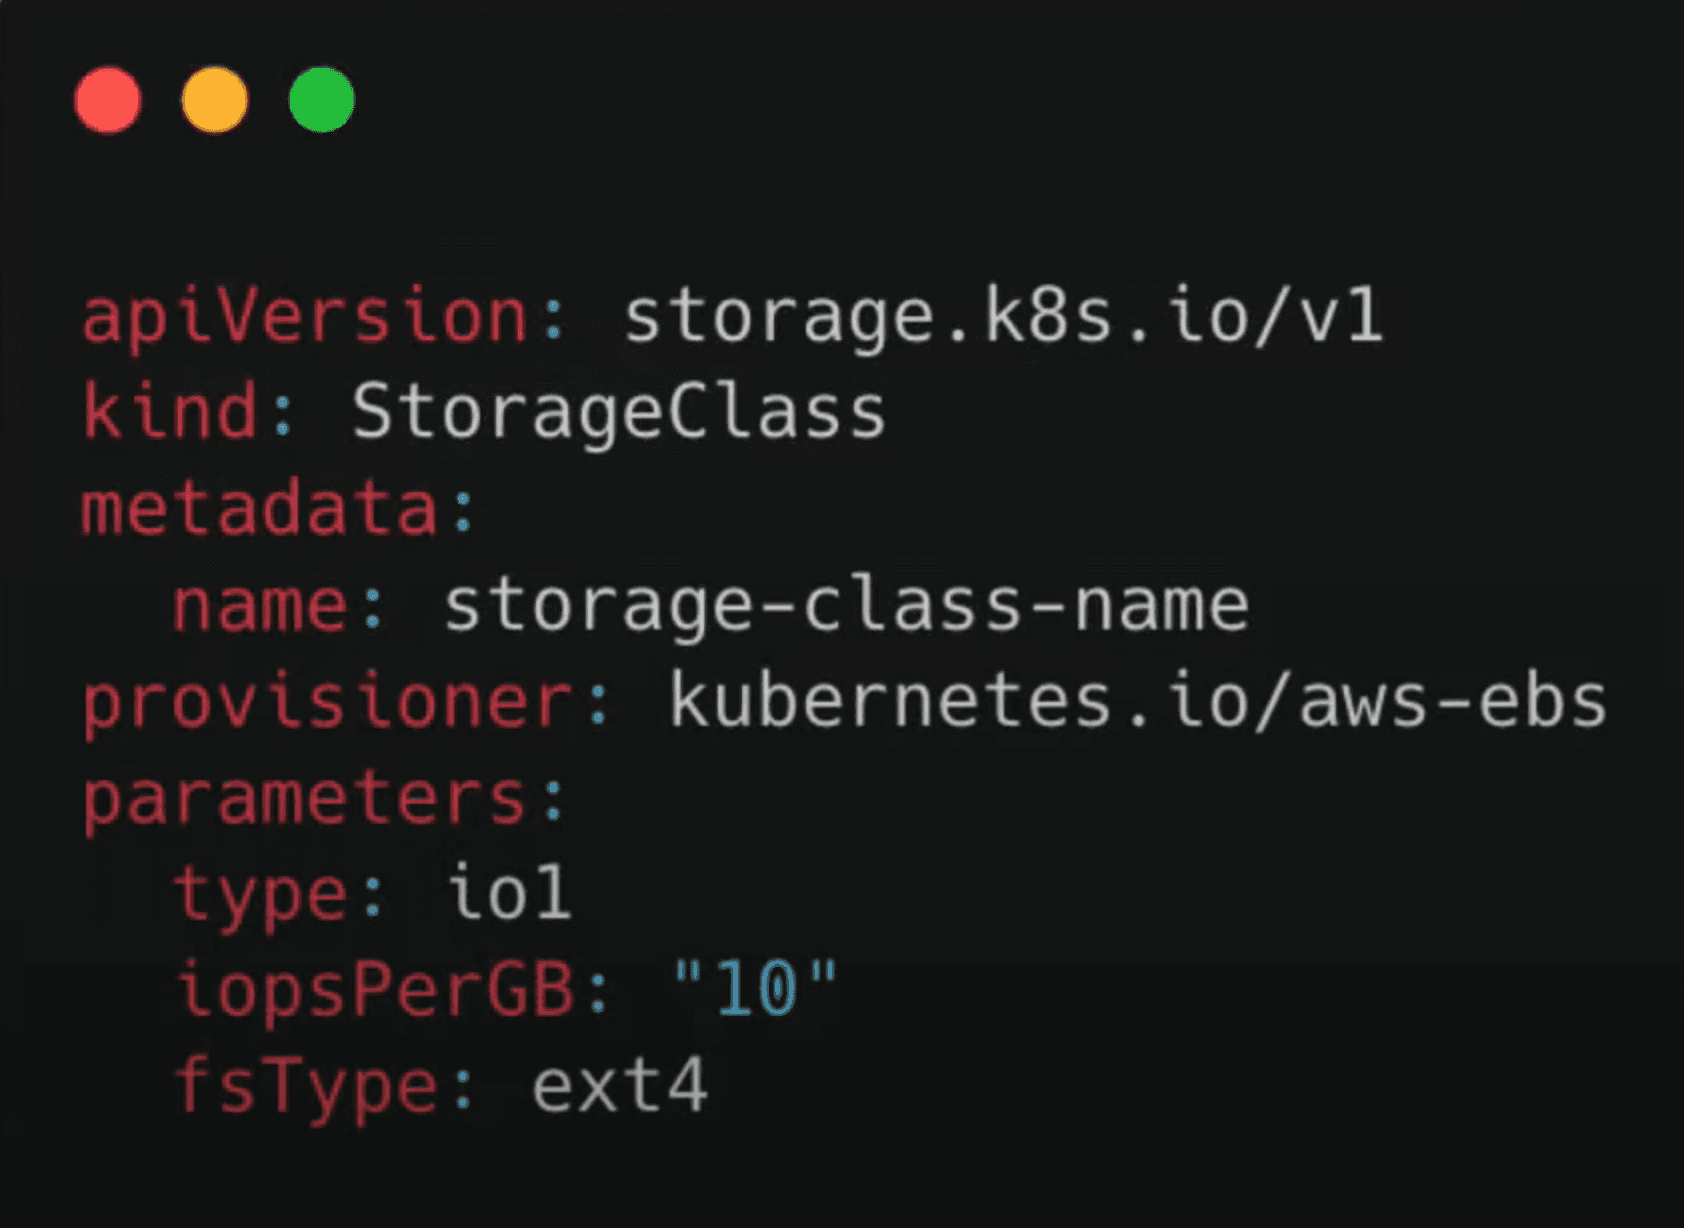Select the StorageClass value
The image size is (1684, 1228).
[619, 413]
